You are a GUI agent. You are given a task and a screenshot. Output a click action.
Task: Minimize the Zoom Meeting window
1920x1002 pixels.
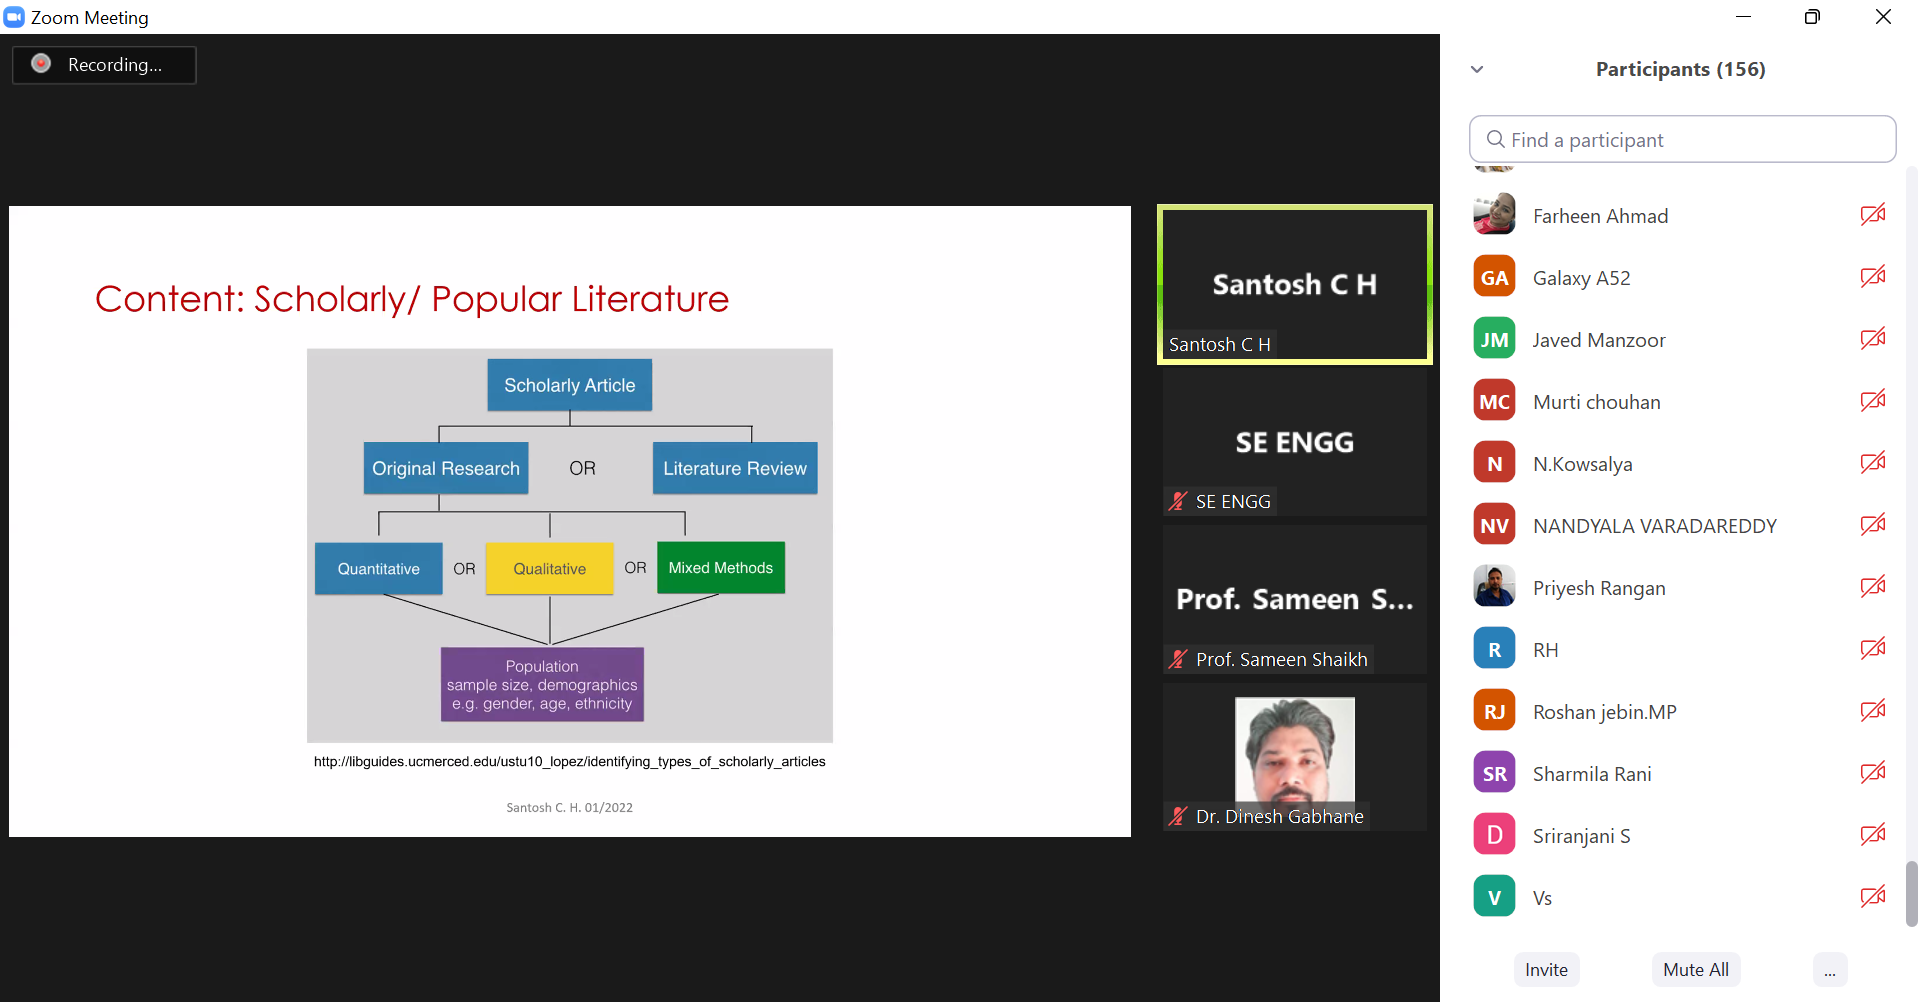click(1743, 17)
